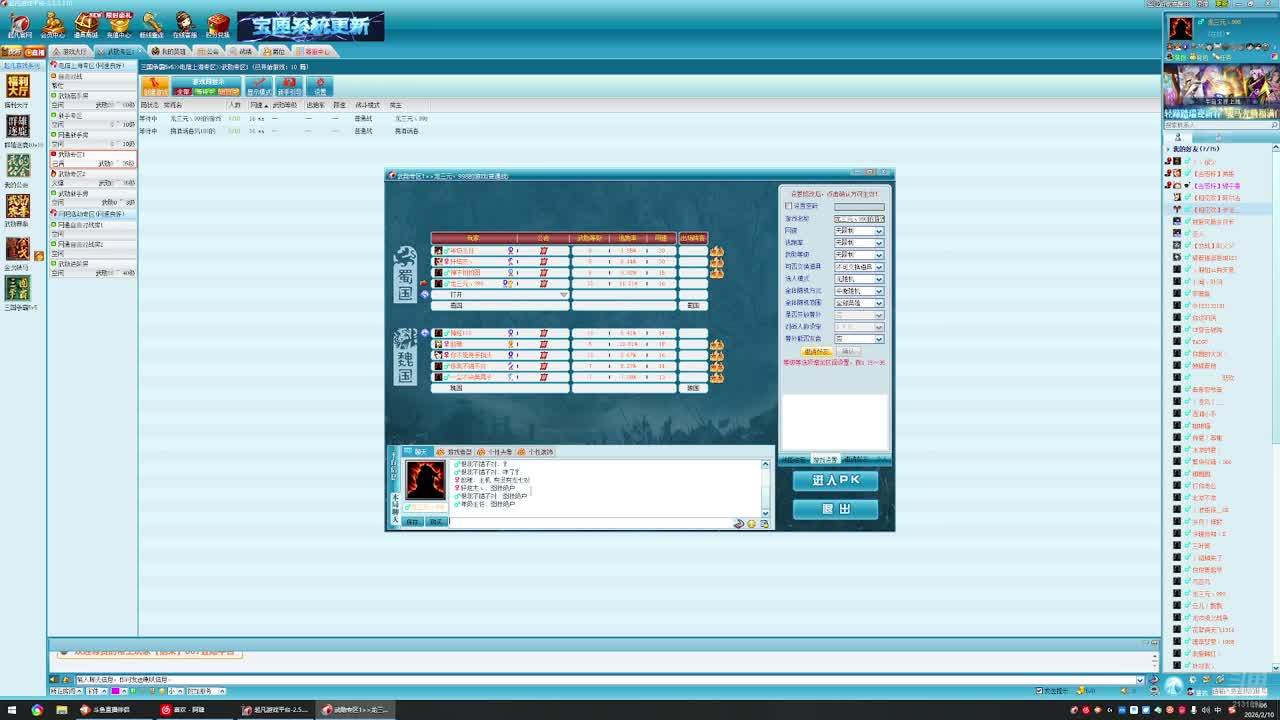Open Chrome from the Windows taskbar
The image size is (1280, 720).
[x=37, y=710]
